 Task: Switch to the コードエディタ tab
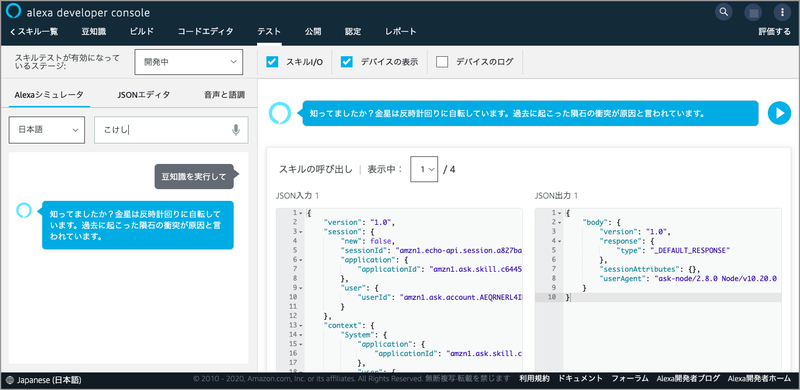206,32
